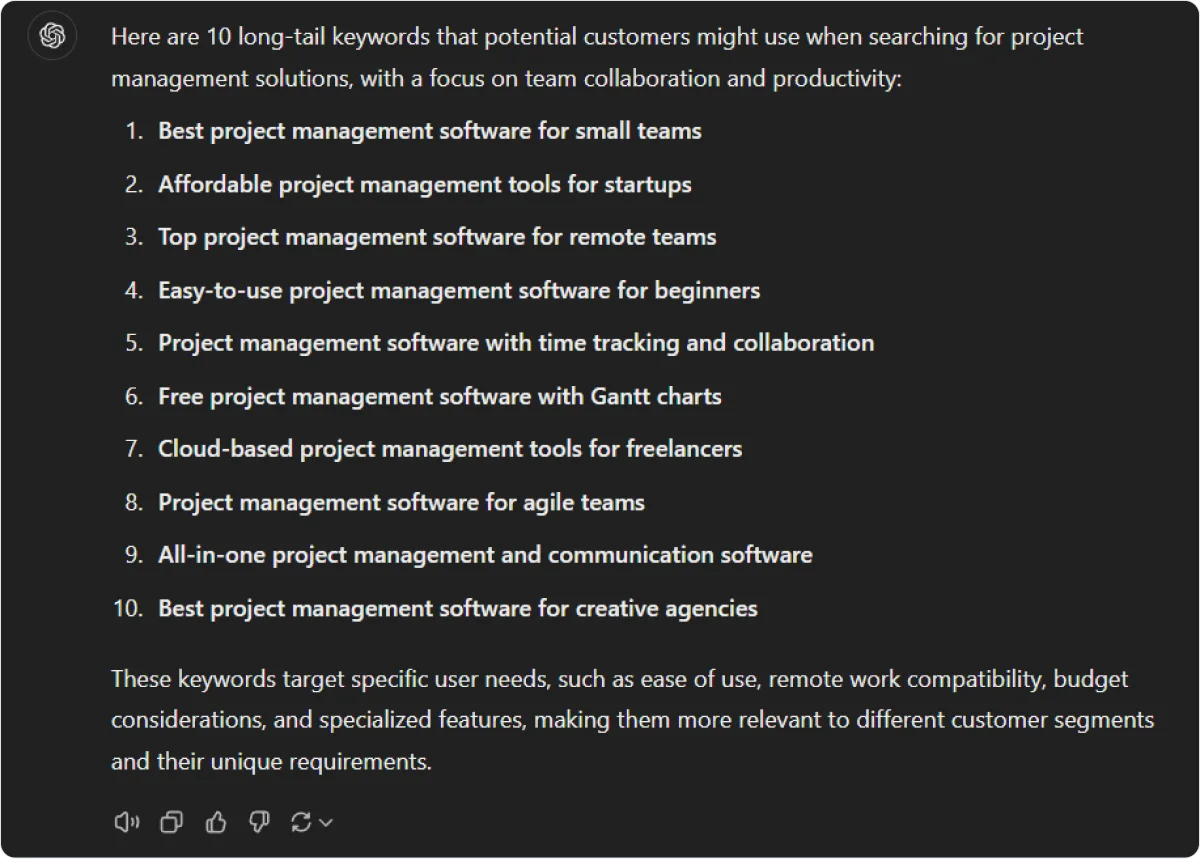Click the list number 10 marker
This screenshot has width=1200, height=859.
tap(128, 608)
